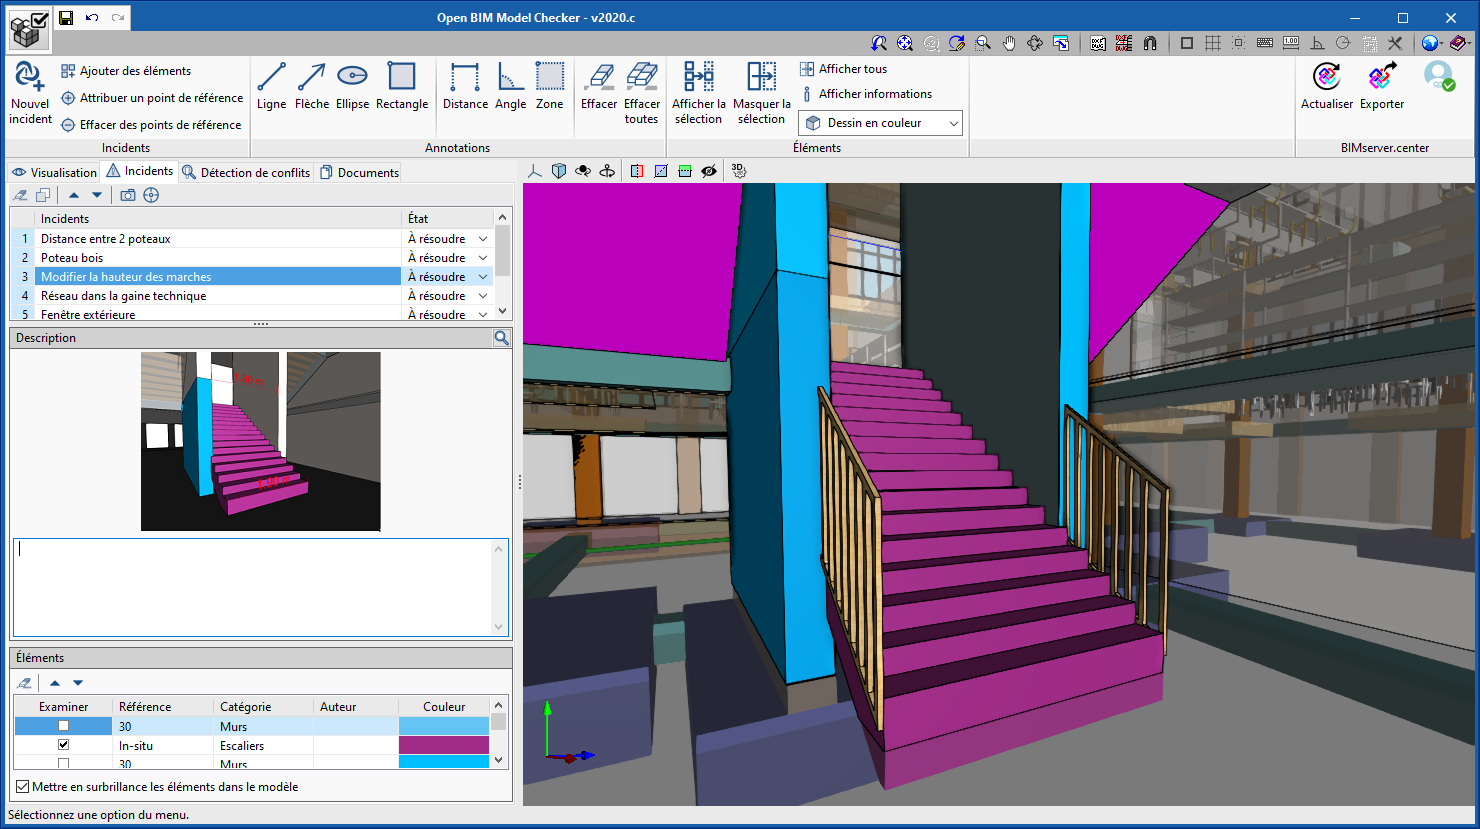Check the Examiner box for first Murs row
Image resolution: width=1480 pixels, height=829 pixels.
[64, 726]
